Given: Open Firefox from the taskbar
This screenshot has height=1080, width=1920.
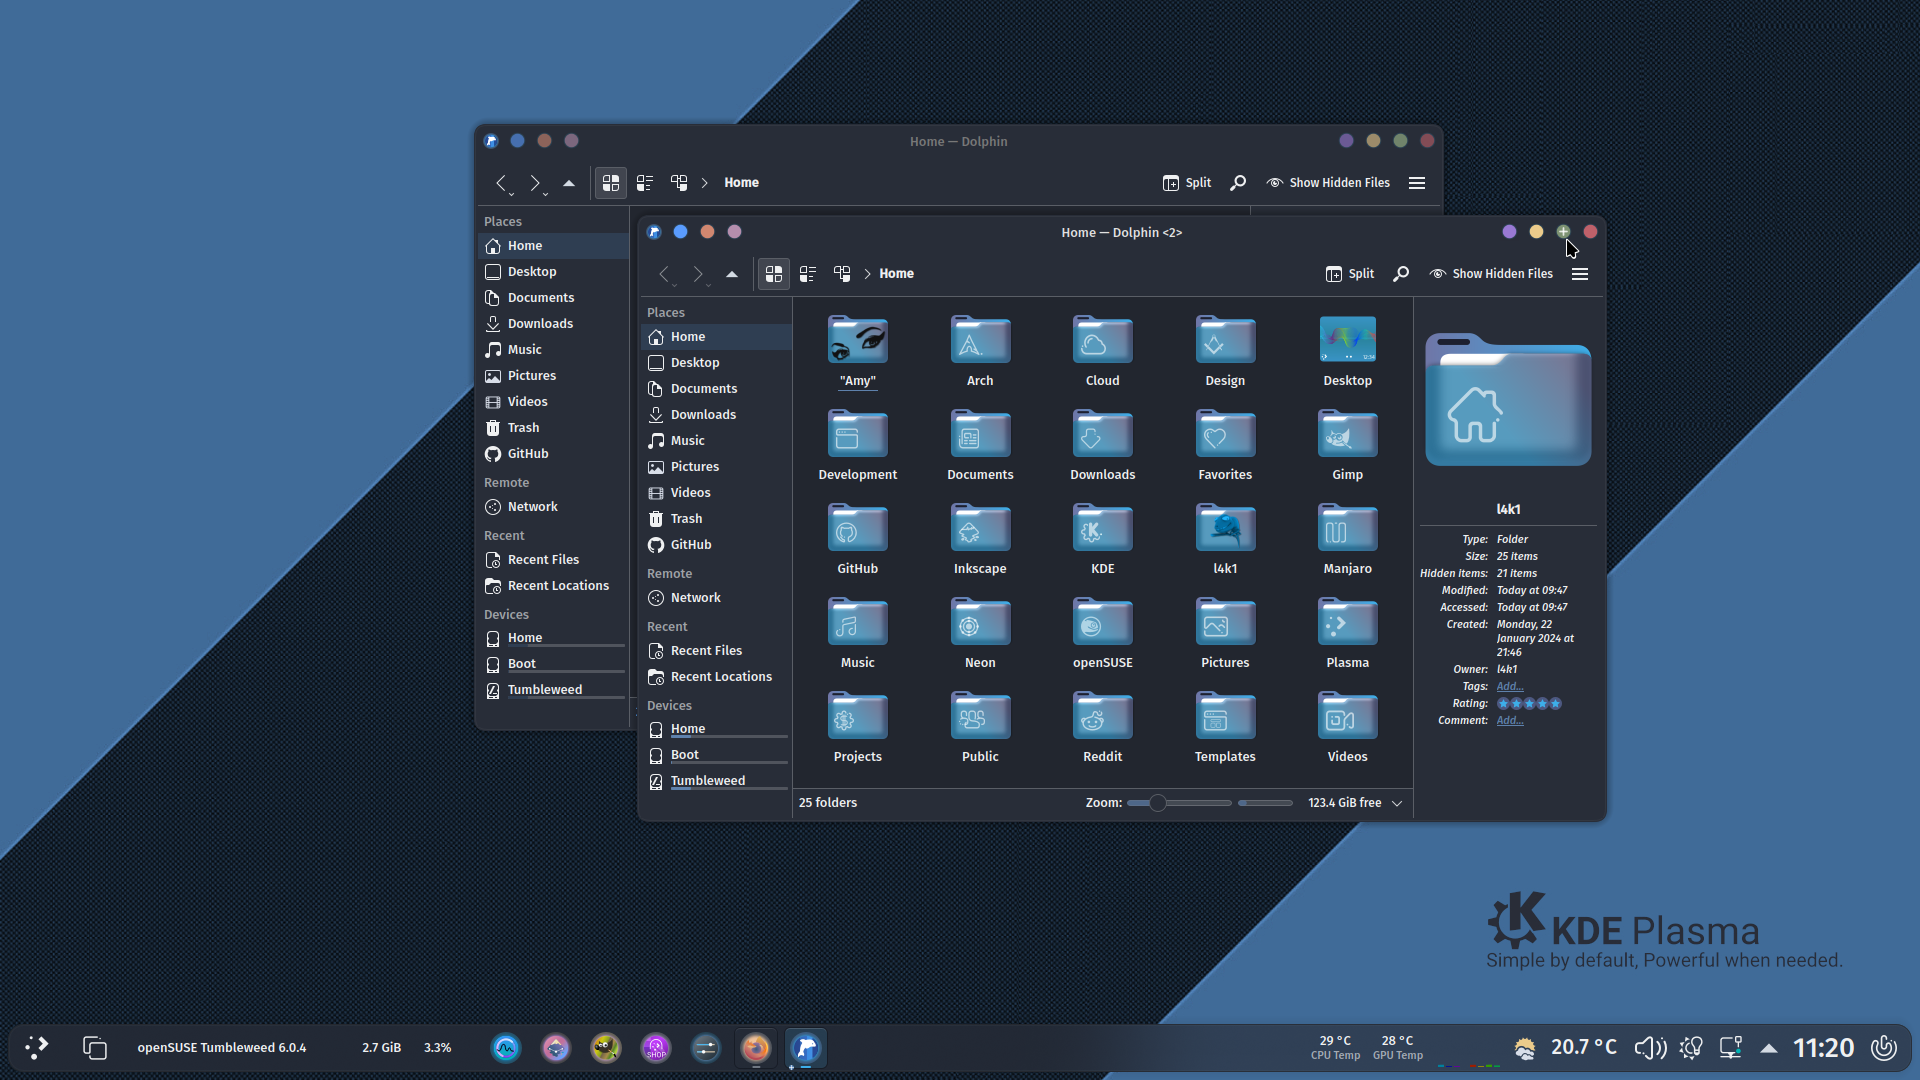Looking at the screenshot, I should (x=756, y=1048).
